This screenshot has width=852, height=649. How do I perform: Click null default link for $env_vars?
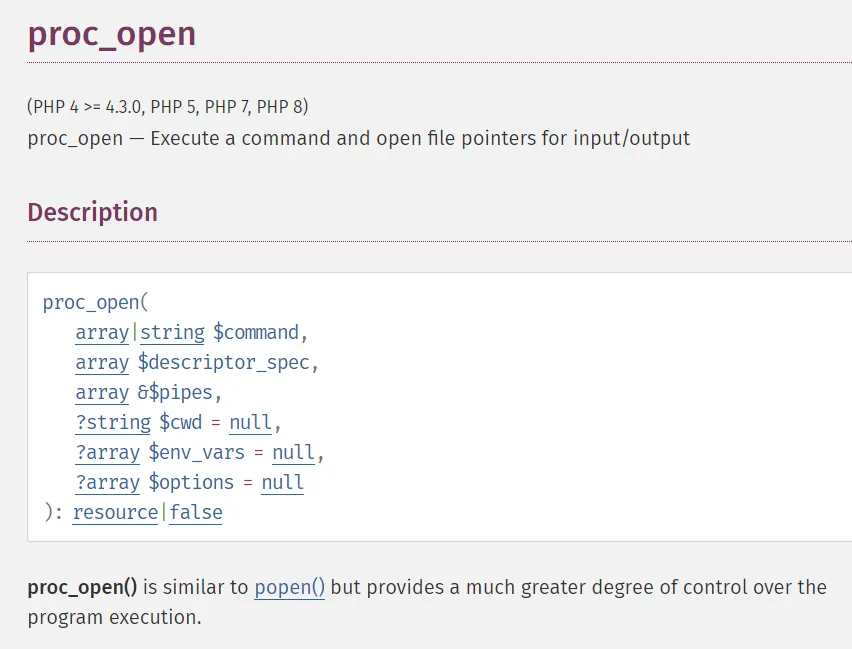coord(293,452)
